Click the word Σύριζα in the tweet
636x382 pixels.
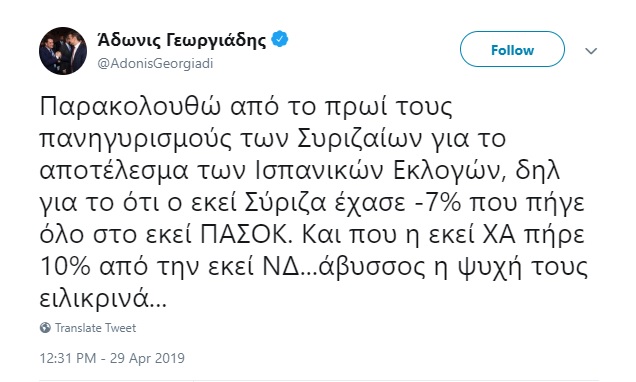[x=286, y=204]
